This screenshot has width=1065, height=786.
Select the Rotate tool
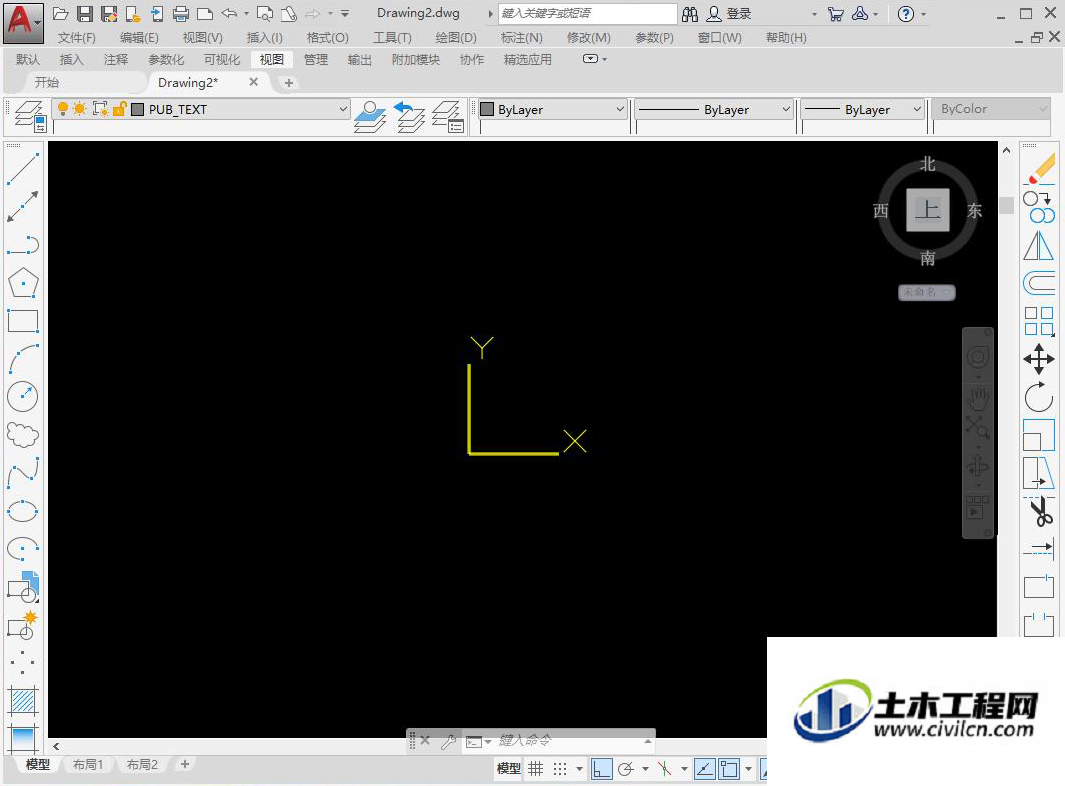[x=1039, y=397]
